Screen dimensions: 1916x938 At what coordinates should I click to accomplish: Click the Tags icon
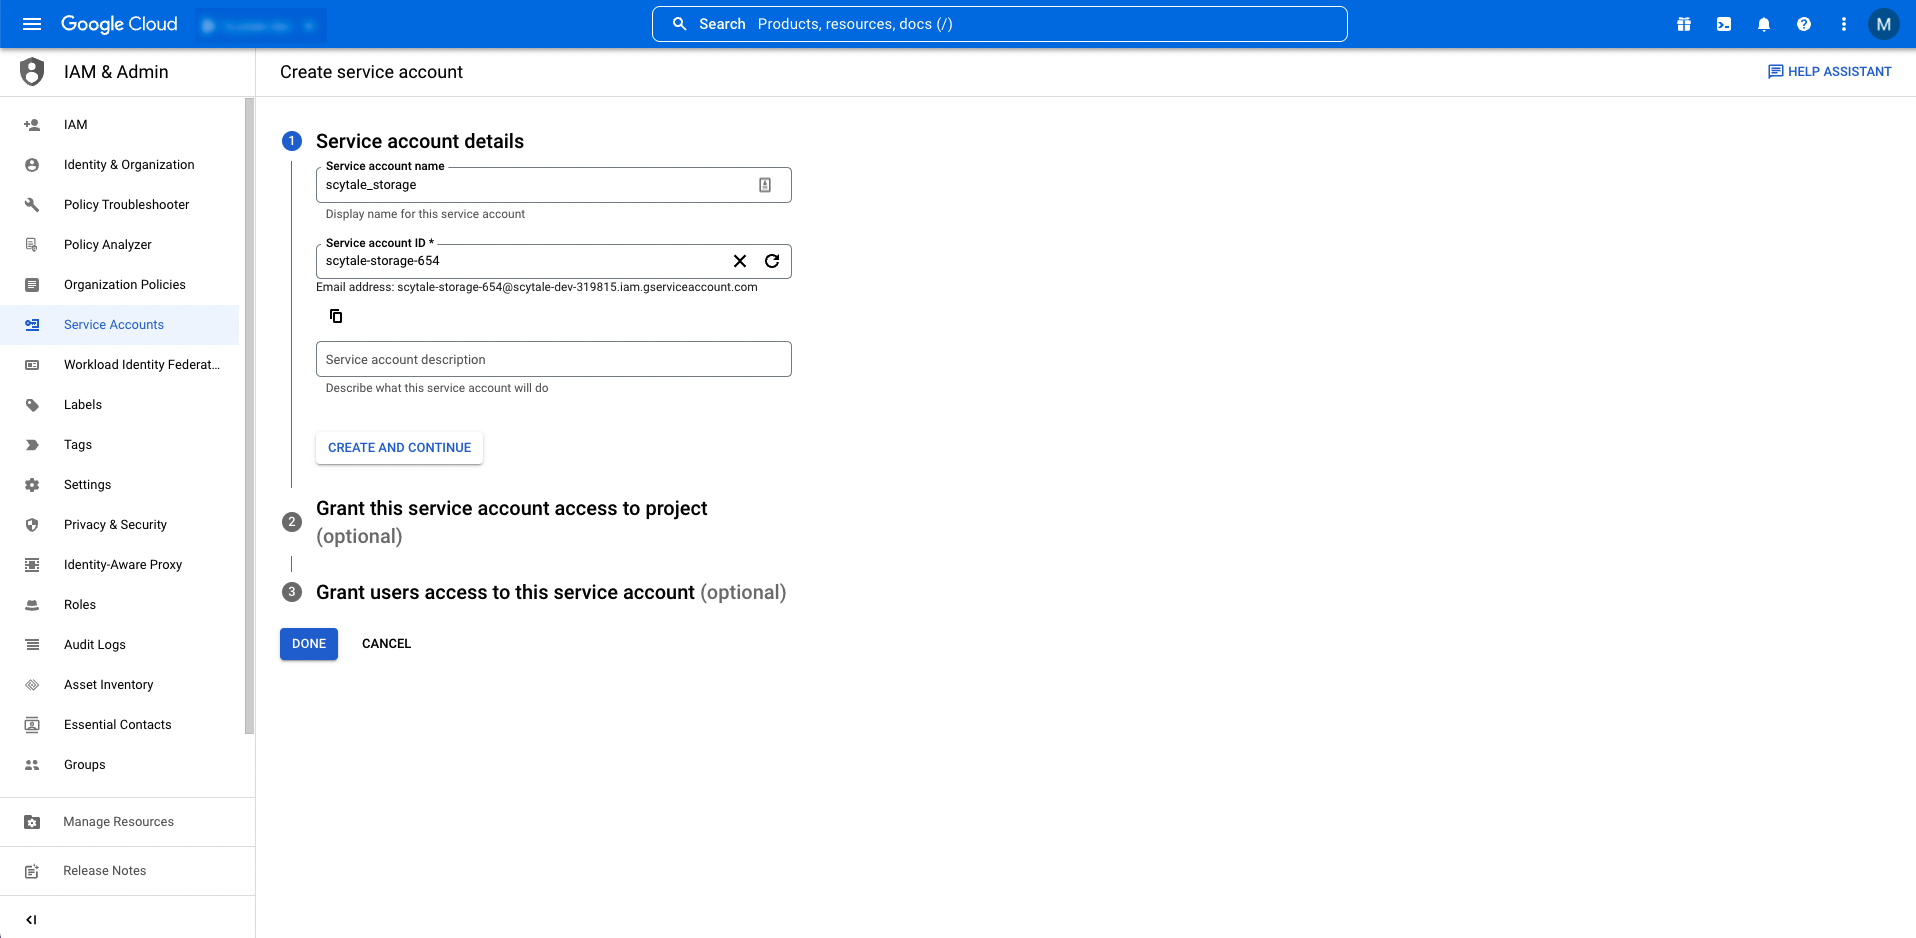pos(32,445)
